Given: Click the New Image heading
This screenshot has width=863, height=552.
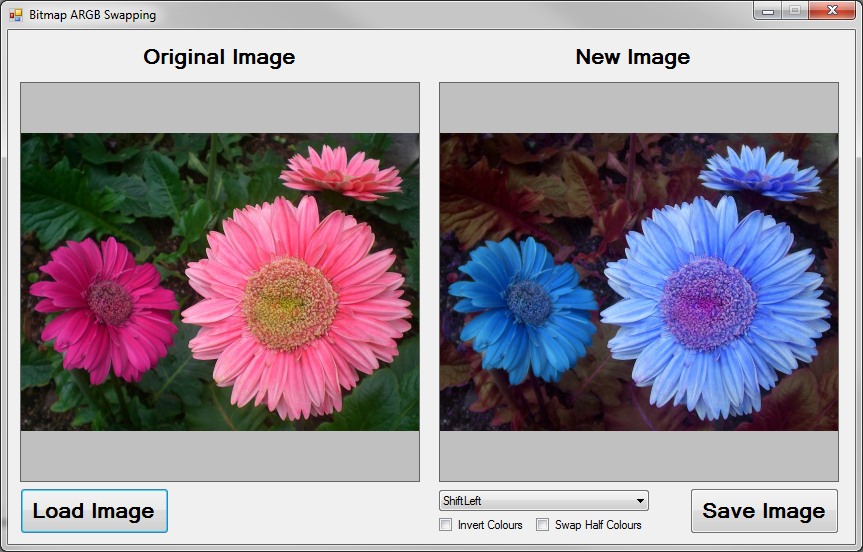Looking at the screenshot, I should [x=632, y=57].
